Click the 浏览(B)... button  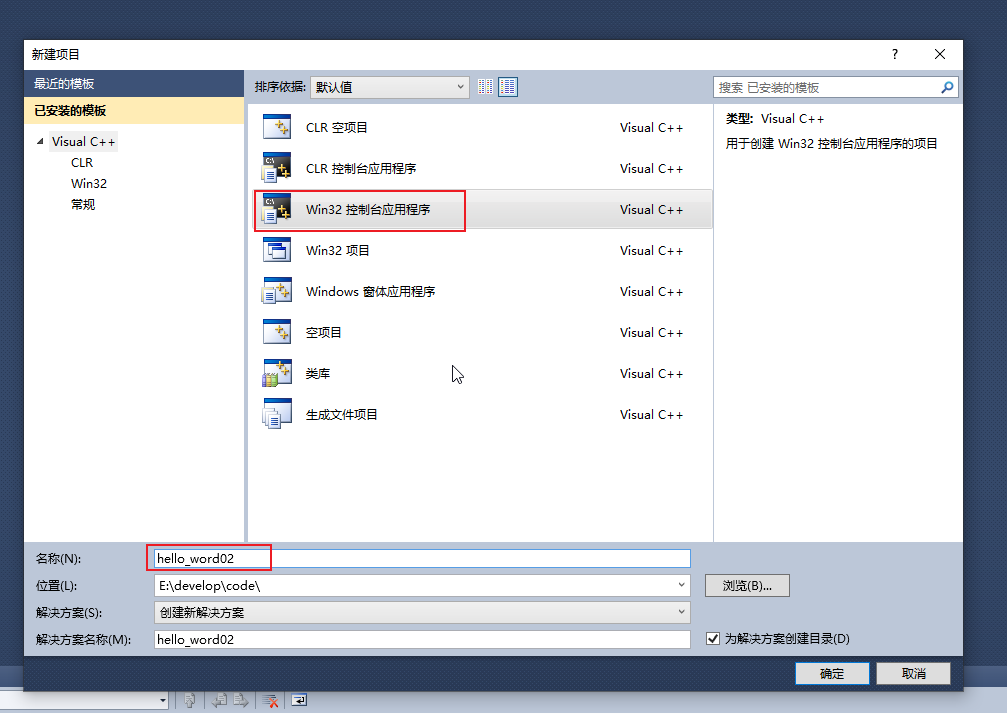coord(747,585)
